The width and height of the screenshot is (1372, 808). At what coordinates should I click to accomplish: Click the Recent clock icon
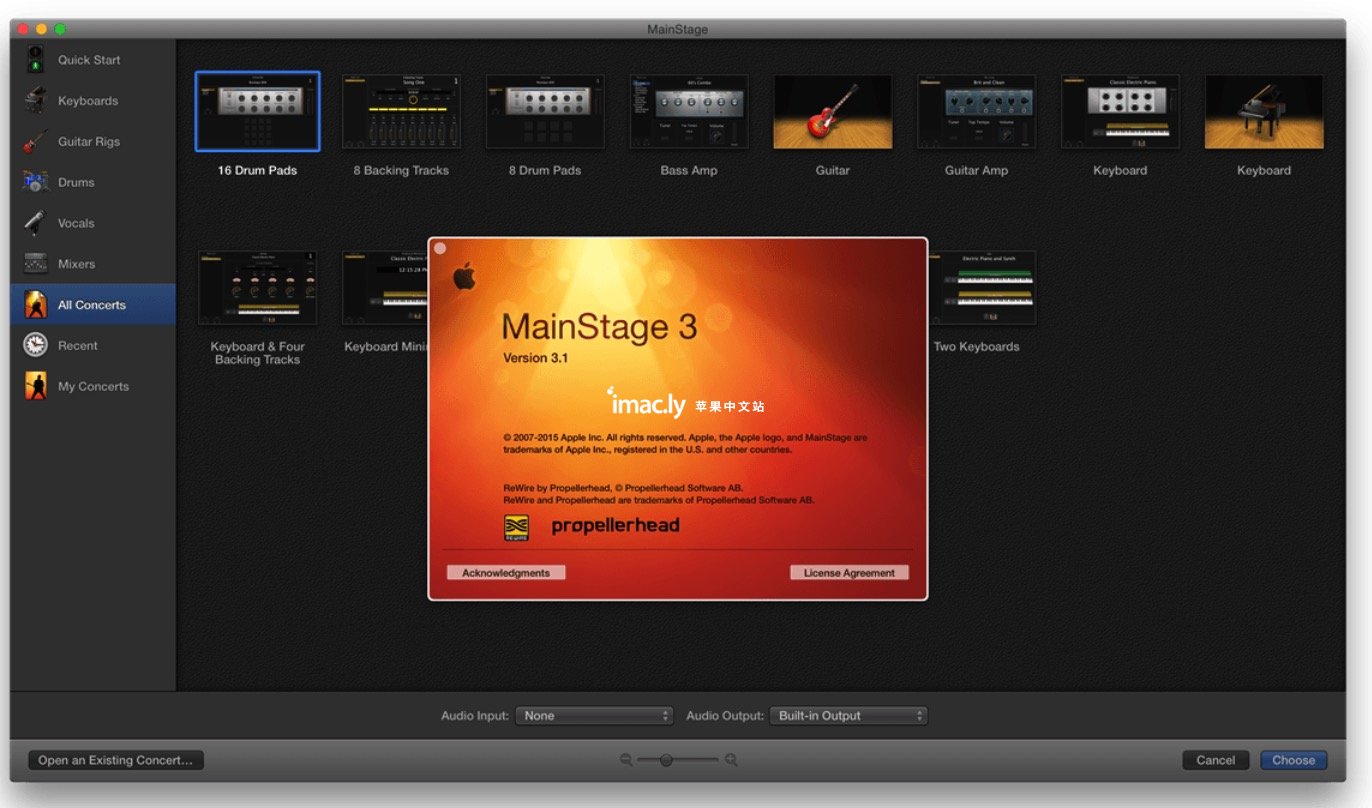pyautogui.click(x=36, y=346)
